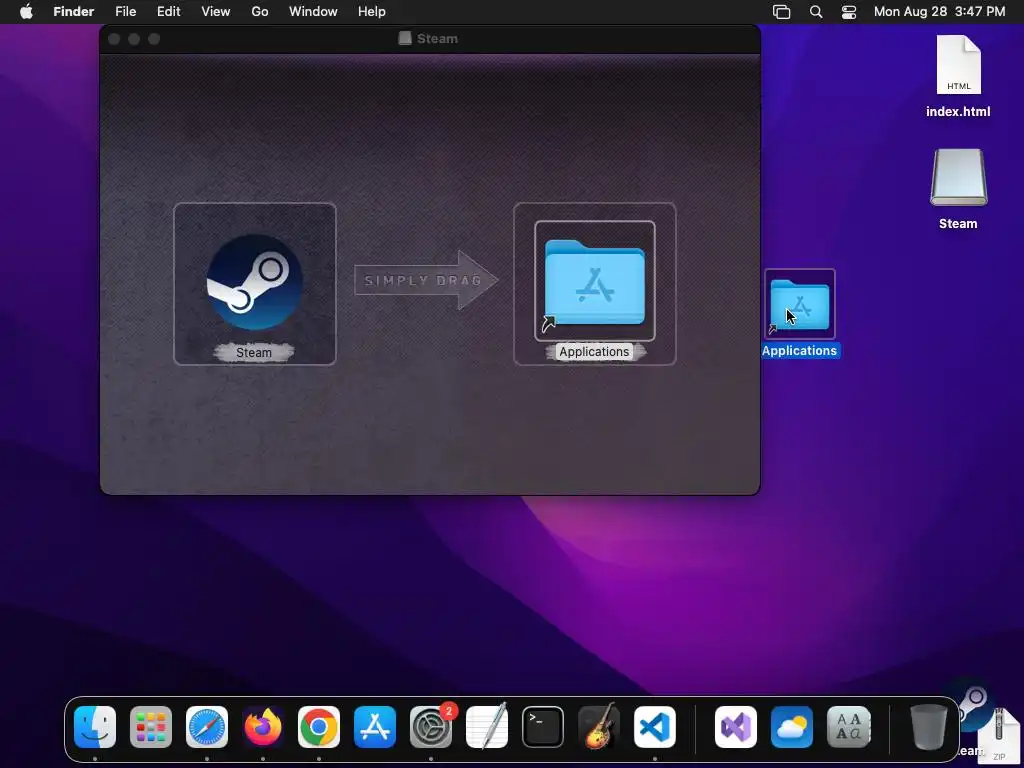Image resolution: width=1024 pixels, height=768 pixels.
Task: Launch Safari from the Dock
Action: tap(207, 727)
